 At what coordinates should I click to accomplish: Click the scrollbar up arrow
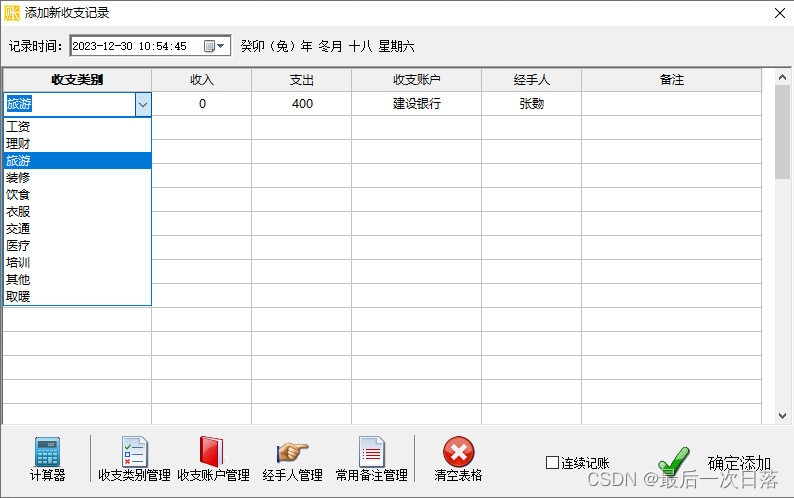782,78
